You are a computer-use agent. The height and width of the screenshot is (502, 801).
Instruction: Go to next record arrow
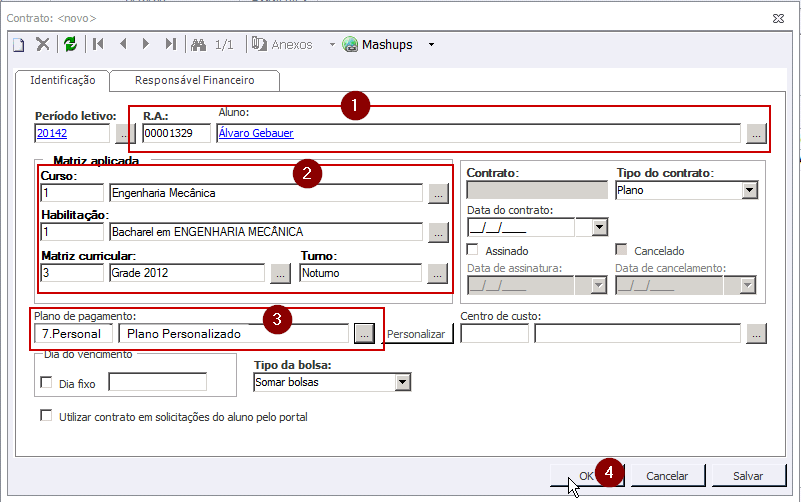(x=146, y=44)
